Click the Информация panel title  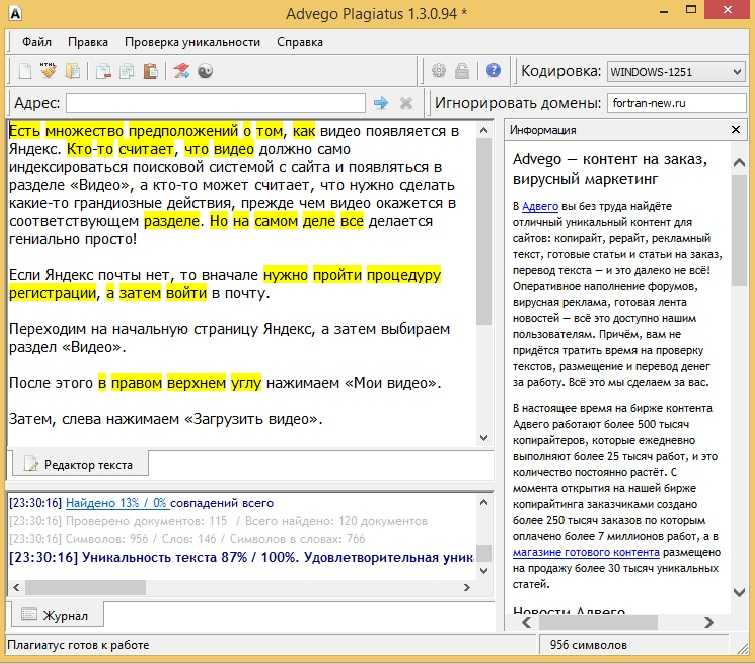pos(543,130)
